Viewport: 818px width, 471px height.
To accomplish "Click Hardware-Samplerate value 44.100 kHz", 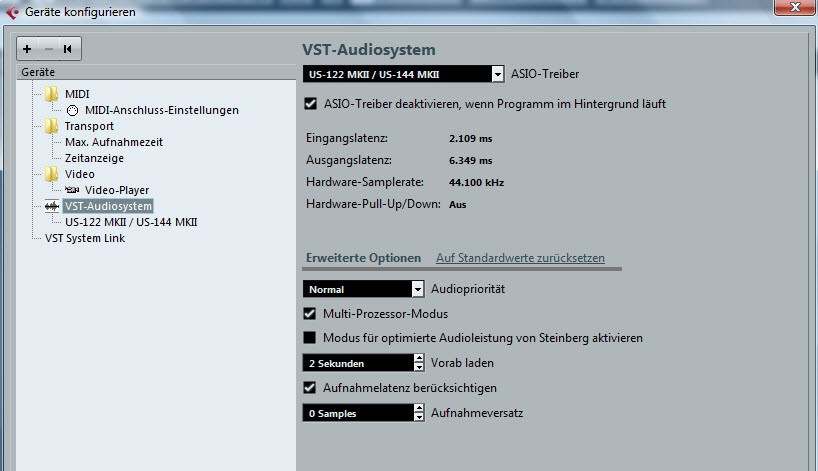I will point(476,183).
